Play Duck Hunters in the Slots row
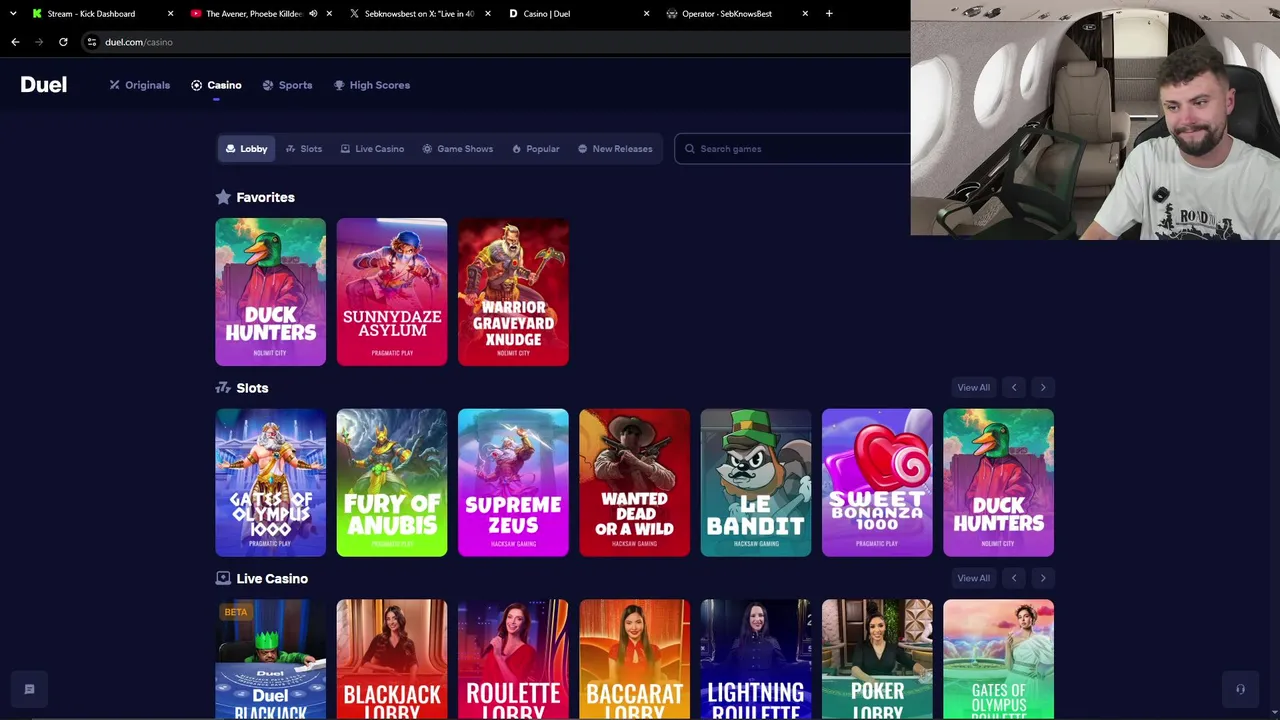This screenshot has height=720, width=1280. pos(998,483)
